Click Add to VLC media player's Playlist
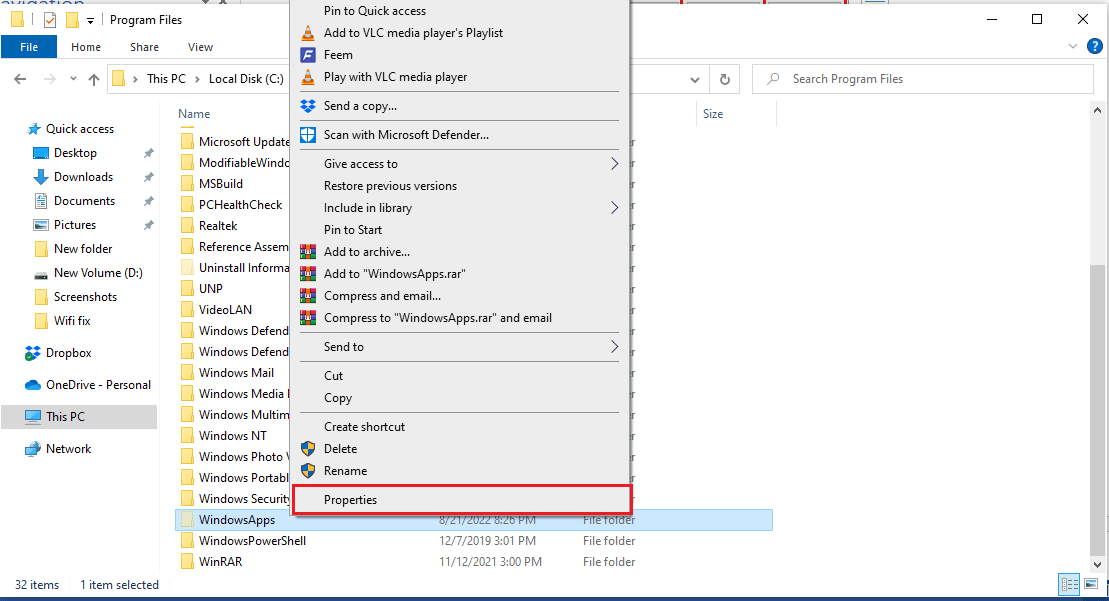The width and height of the screenshot is (1109, 601). click(413, 33)
